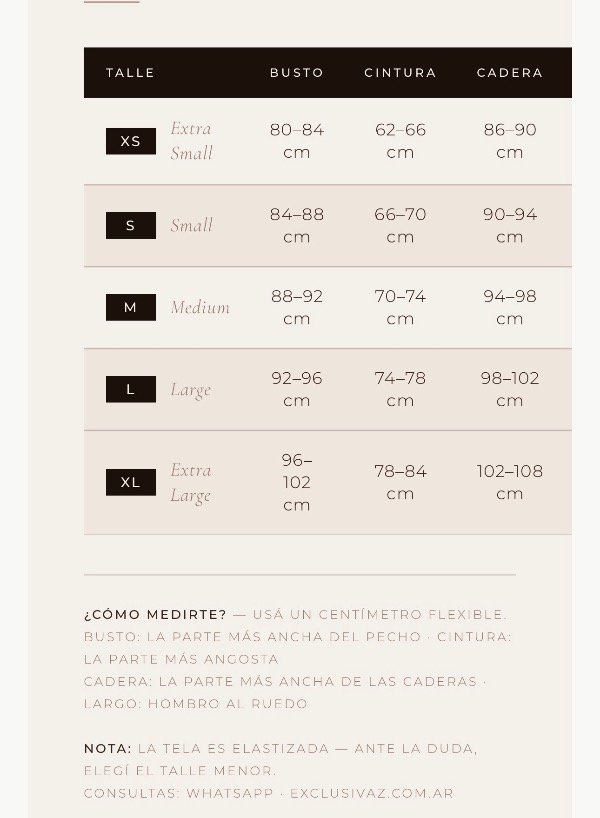Click the 102–108 cm cadera value
Screen dimensions: 600x818
coord(510,482)
